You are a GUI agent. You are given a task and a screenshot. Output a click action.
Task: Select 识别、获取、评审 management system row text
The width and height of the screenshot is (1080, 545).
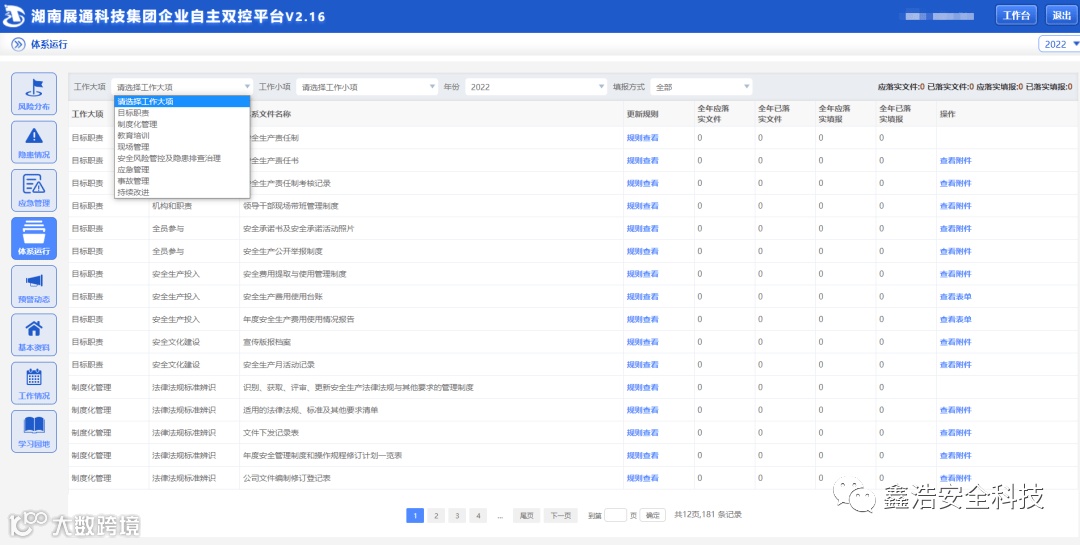click(358, 388)
